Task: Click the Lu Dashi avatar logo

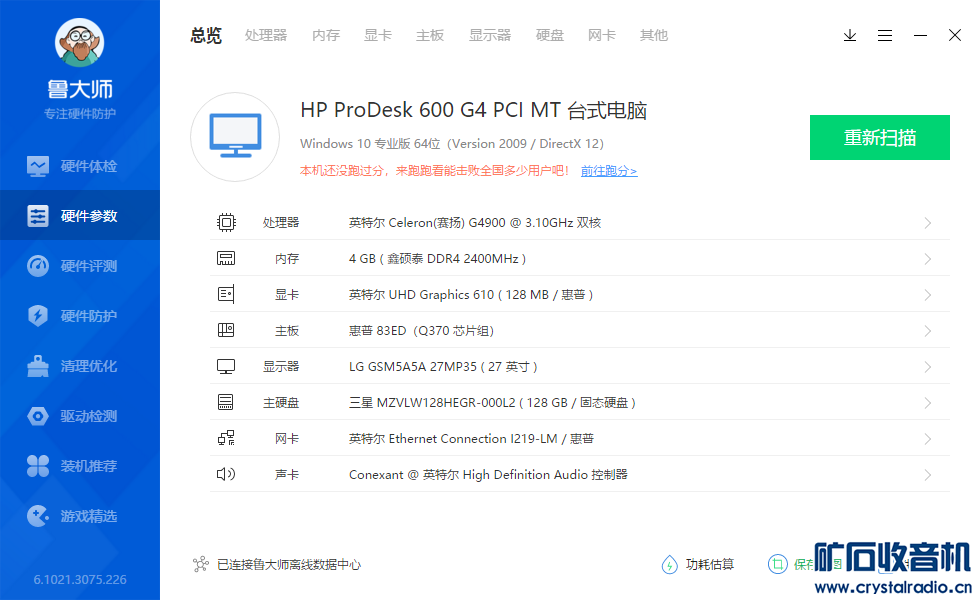Action: click(79, 42)
